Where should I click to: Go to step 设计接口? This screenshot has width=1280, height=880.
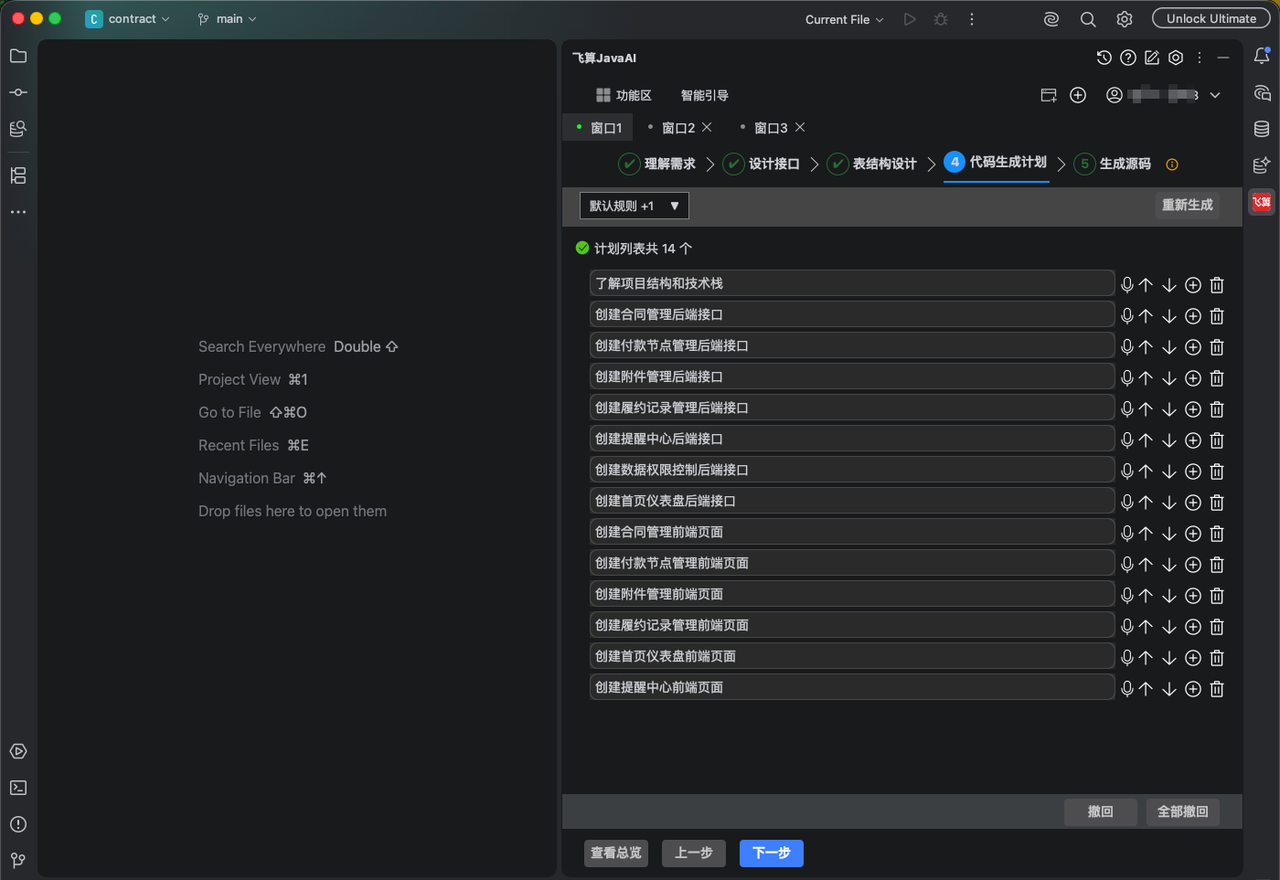(762, 164)
